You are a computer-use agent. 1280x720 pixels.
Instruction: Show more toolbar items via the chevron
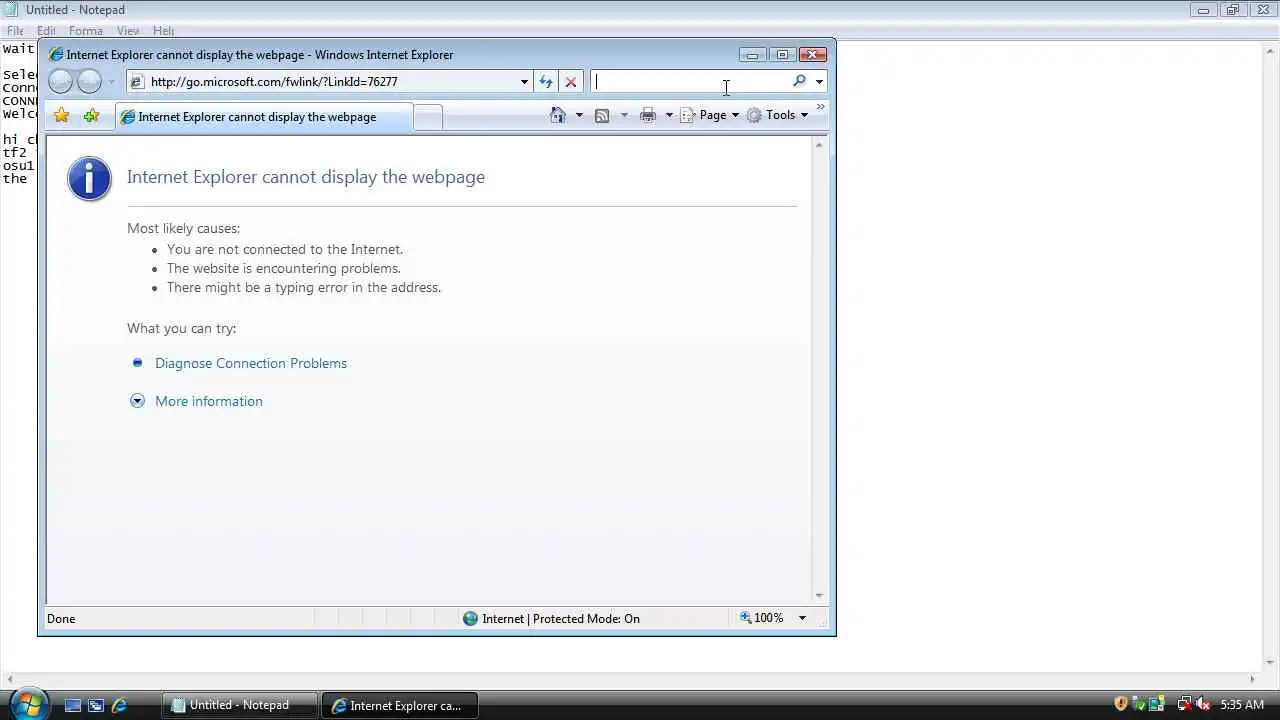pyautogui.click(x=821, y=107)
